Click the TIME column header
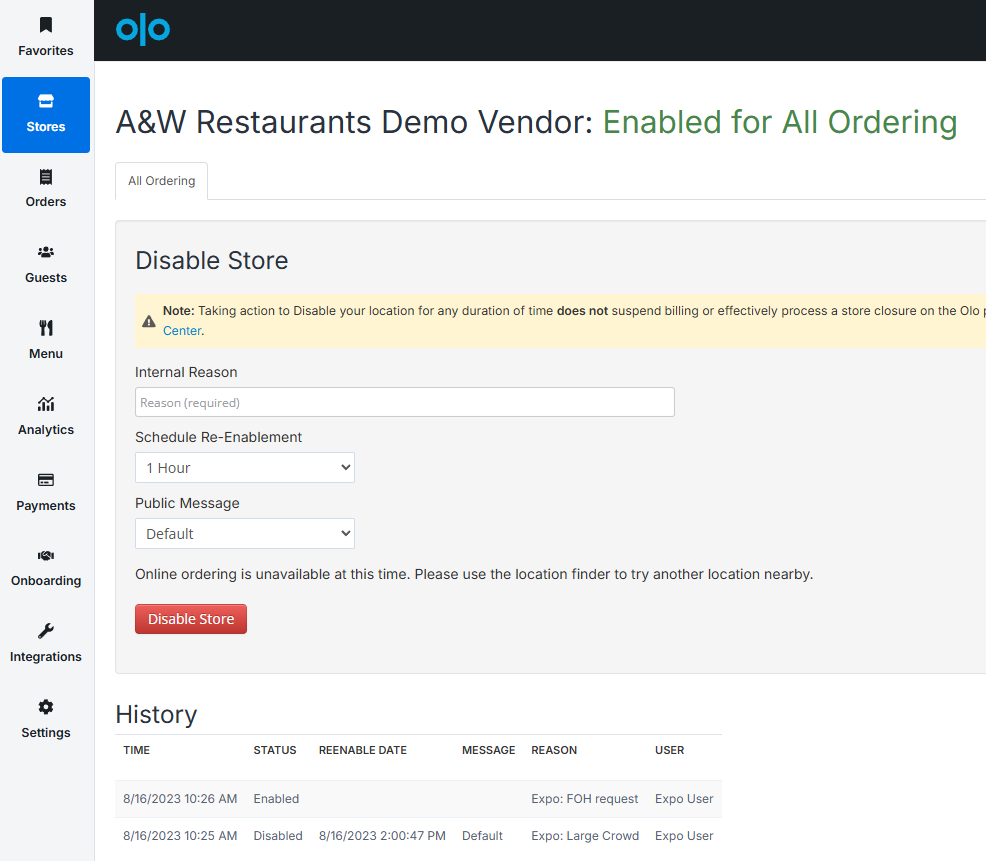986x861 pixels. (x=136, y=750)
